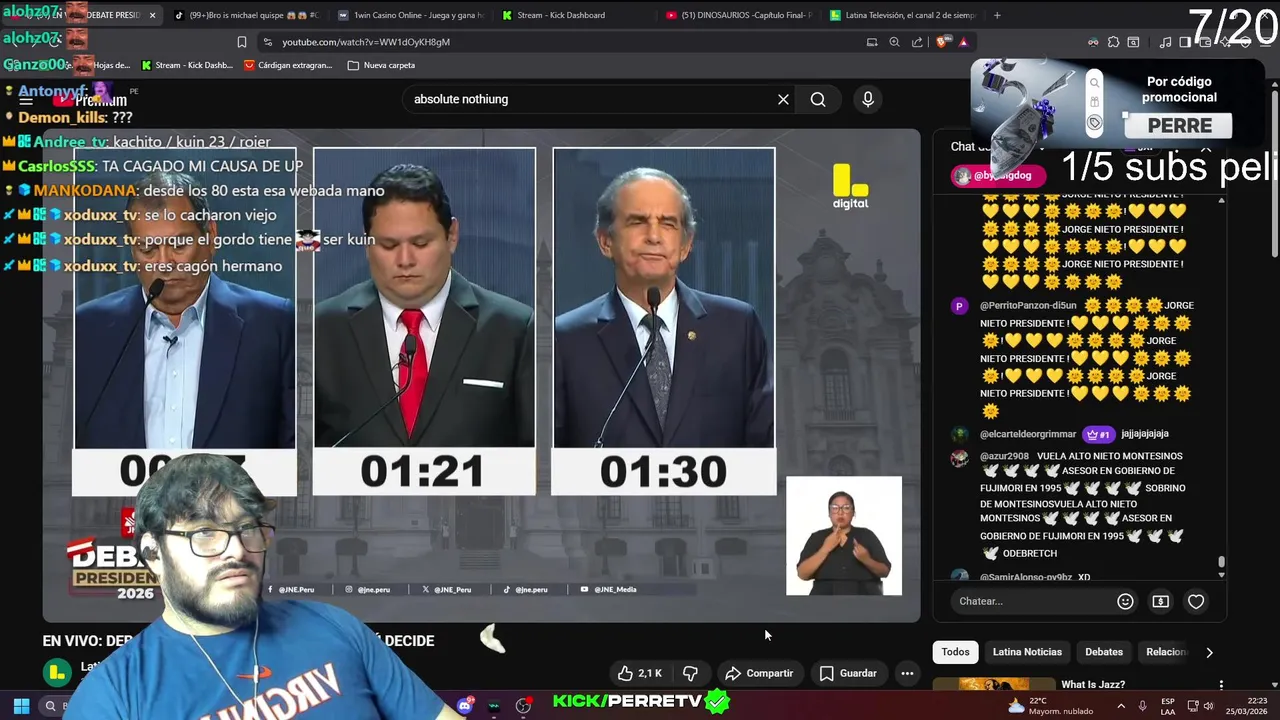This screenshot has width=1280, height=720.
Task: Open a new browser tab with plus
Action: pyautogui.click(x=997, y=15)
